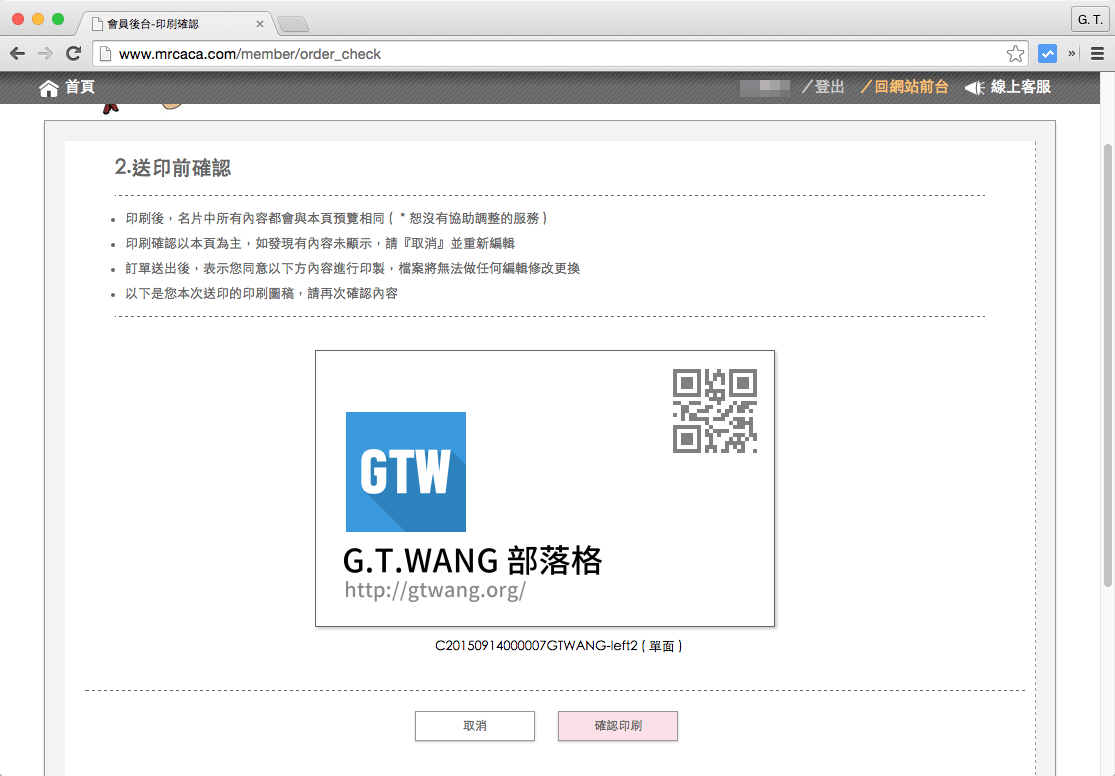1115x776 pixels.
Task: Open the G. T. profile button
Action: click(x=1090, y=20)
